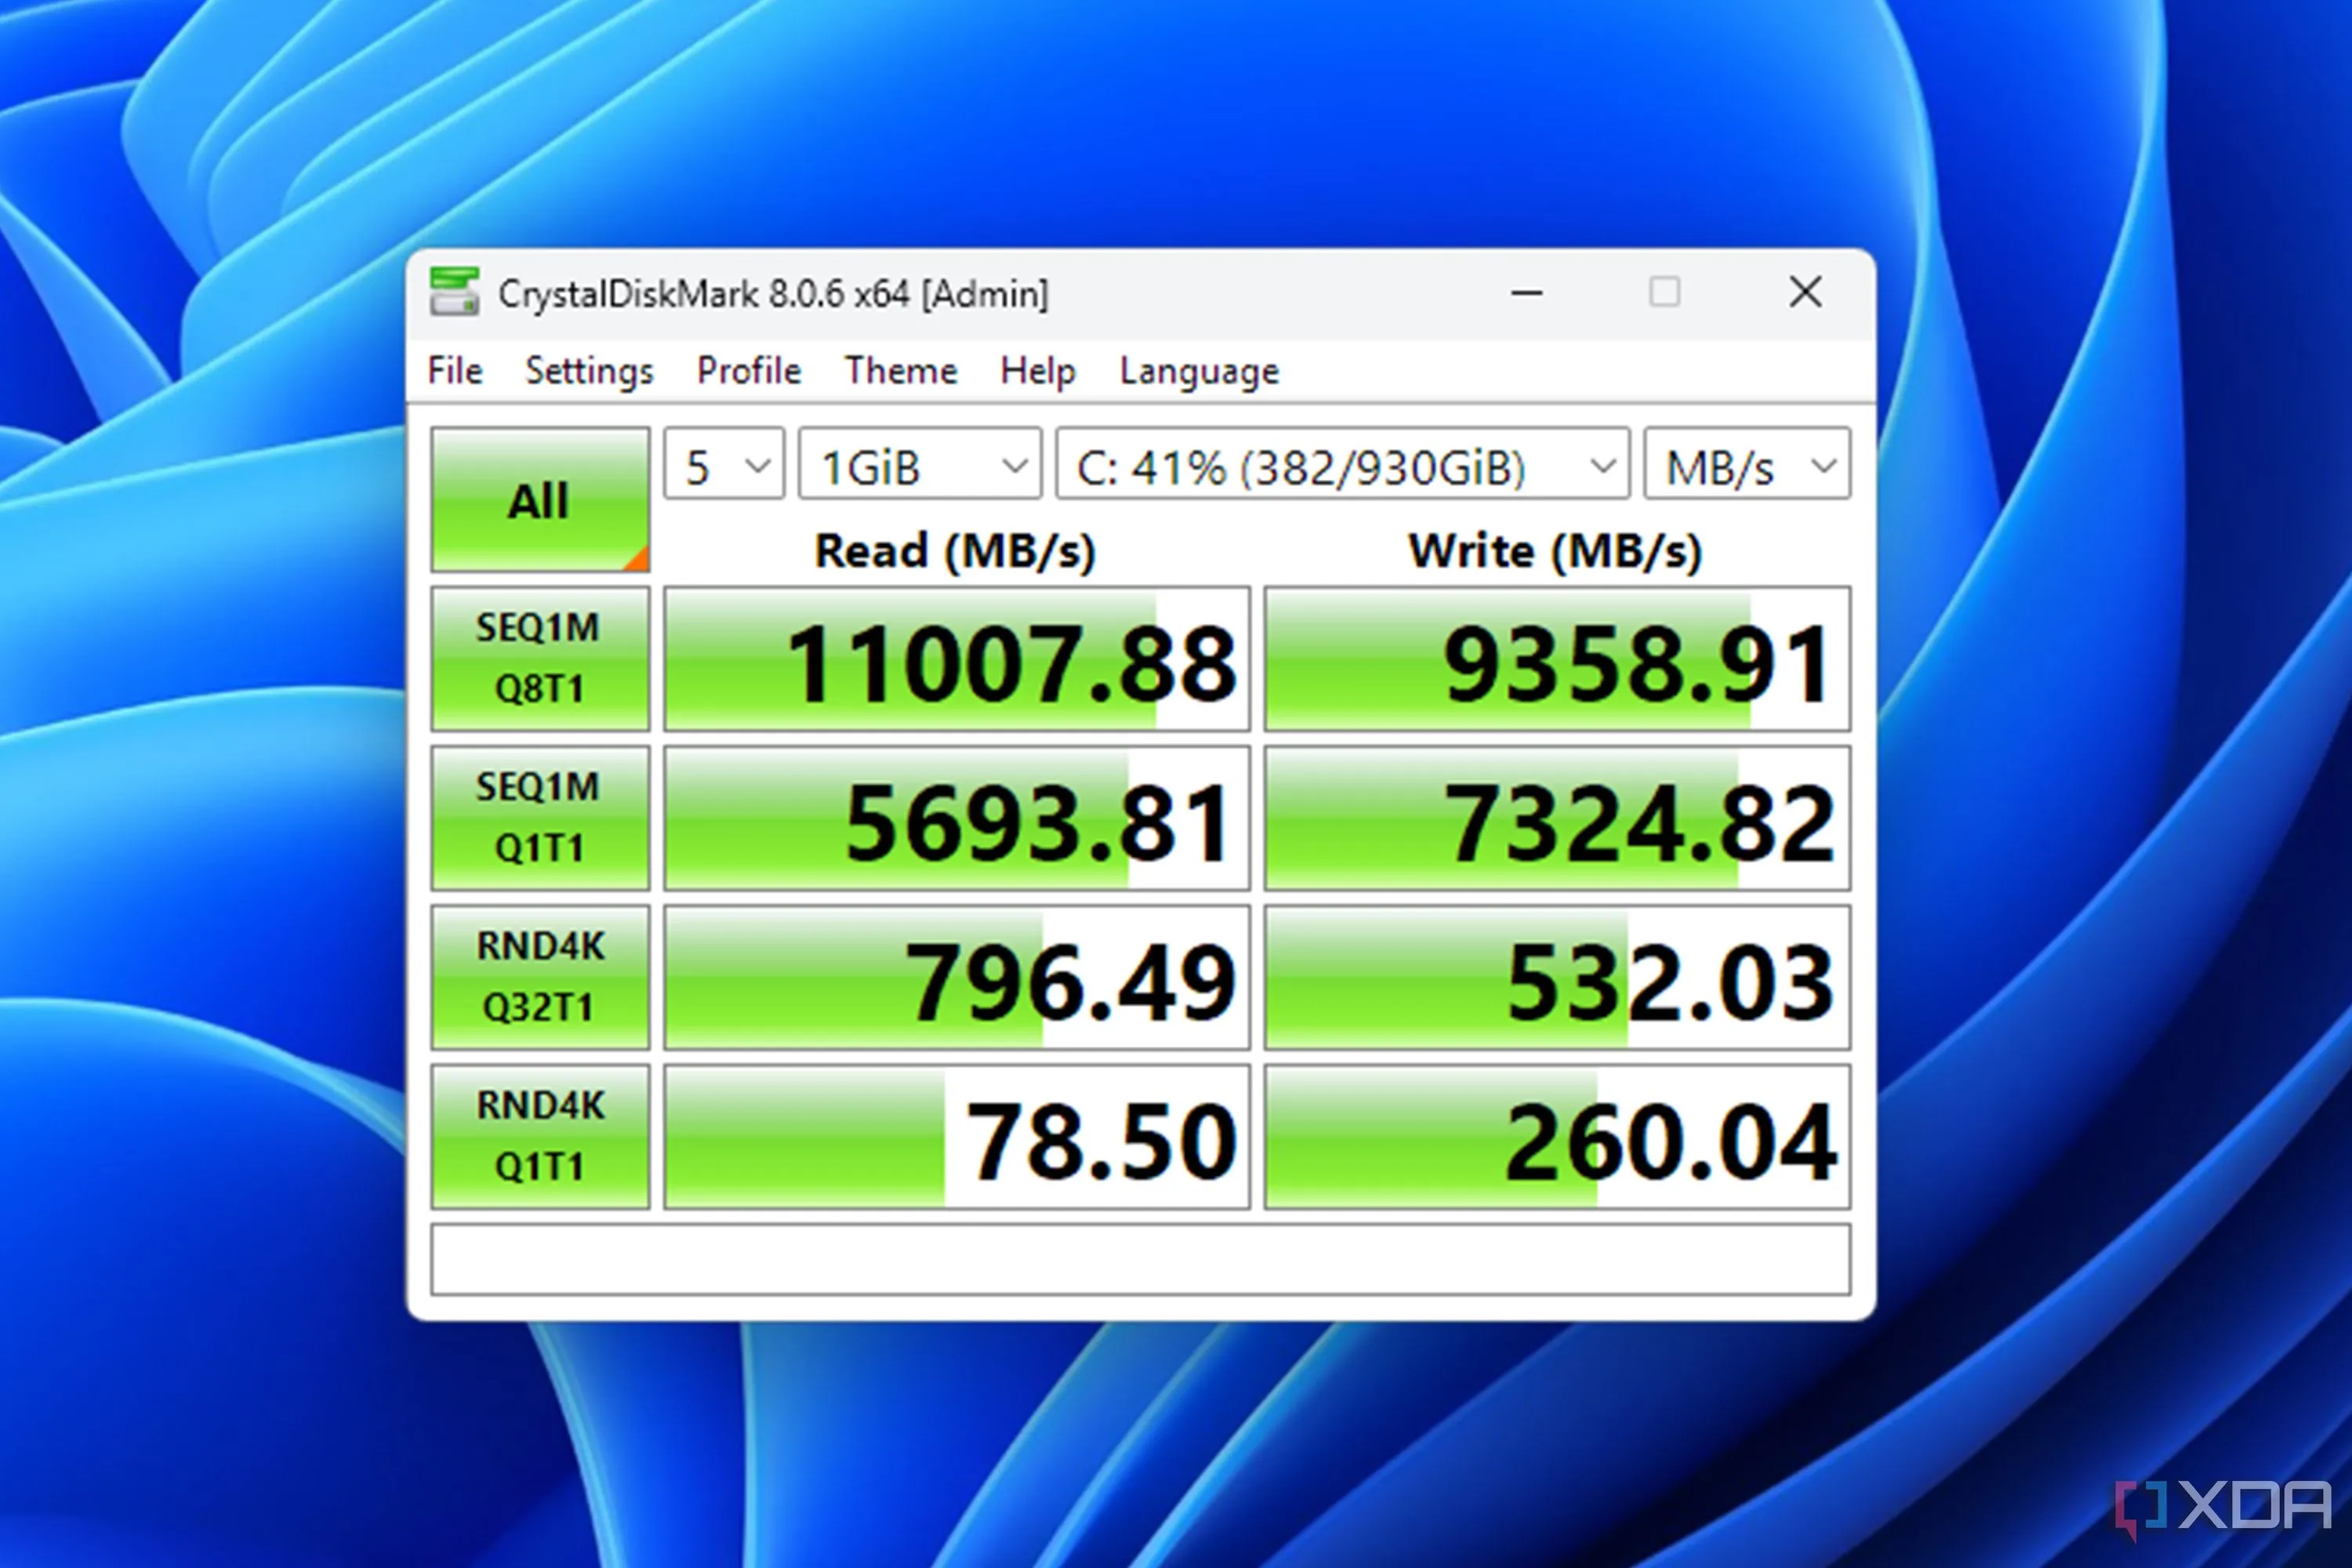The width and height of the screenshot is (2352, 1568).
Task: Minimize the CrystalDiskMark window
Action: 1526,292
